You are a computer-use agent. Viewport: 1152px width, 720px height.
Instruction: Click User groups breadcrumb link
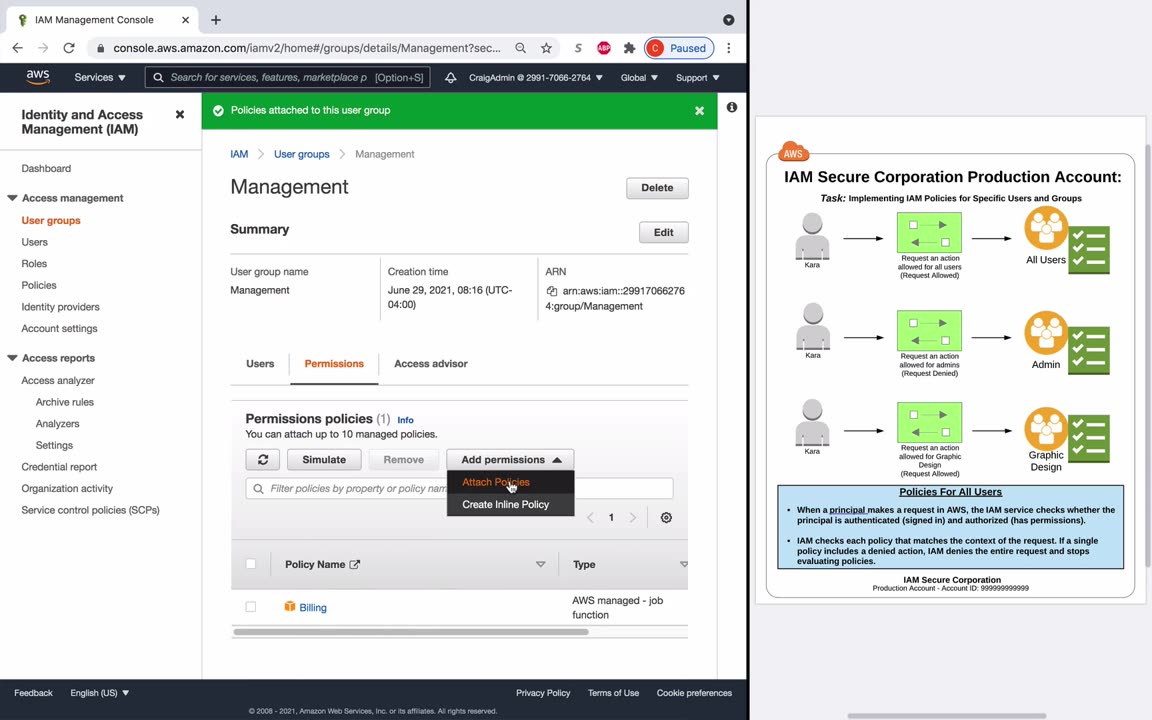pos(301,154)
